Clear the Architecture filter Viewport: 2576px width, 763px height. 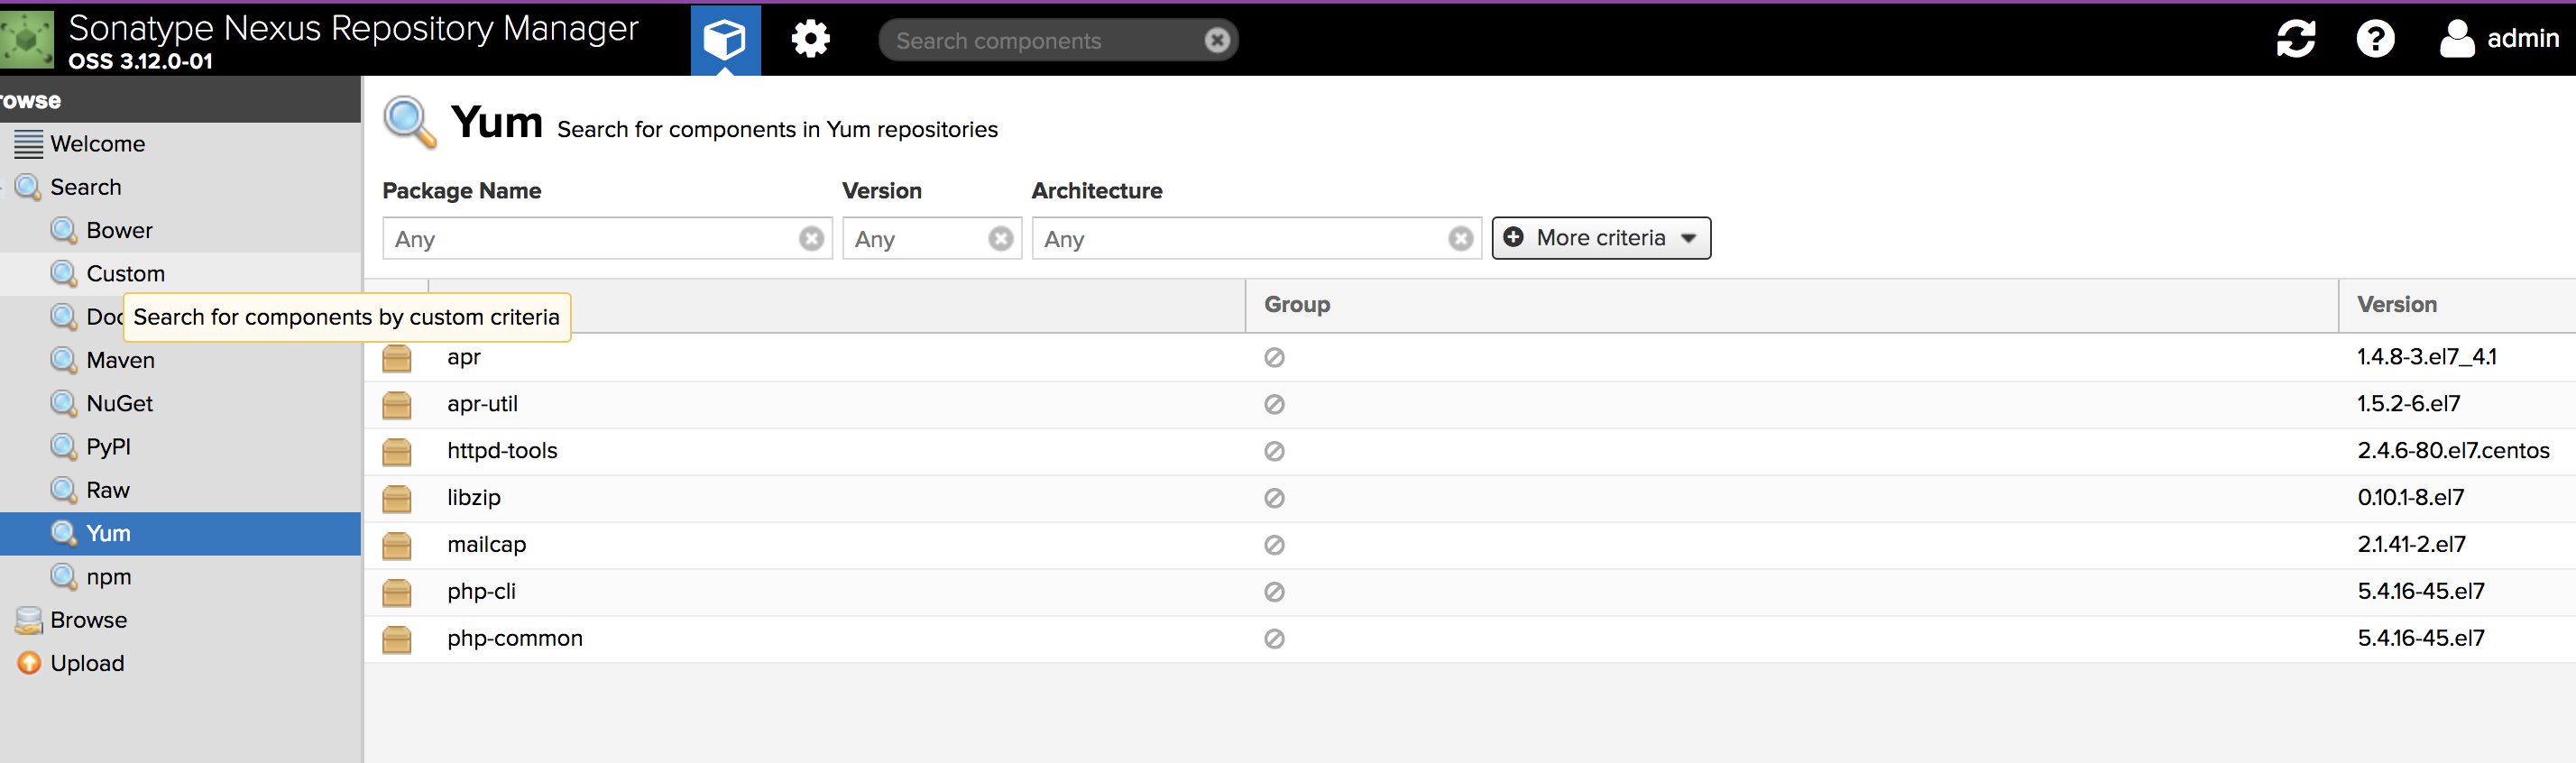coord(1460,239)
